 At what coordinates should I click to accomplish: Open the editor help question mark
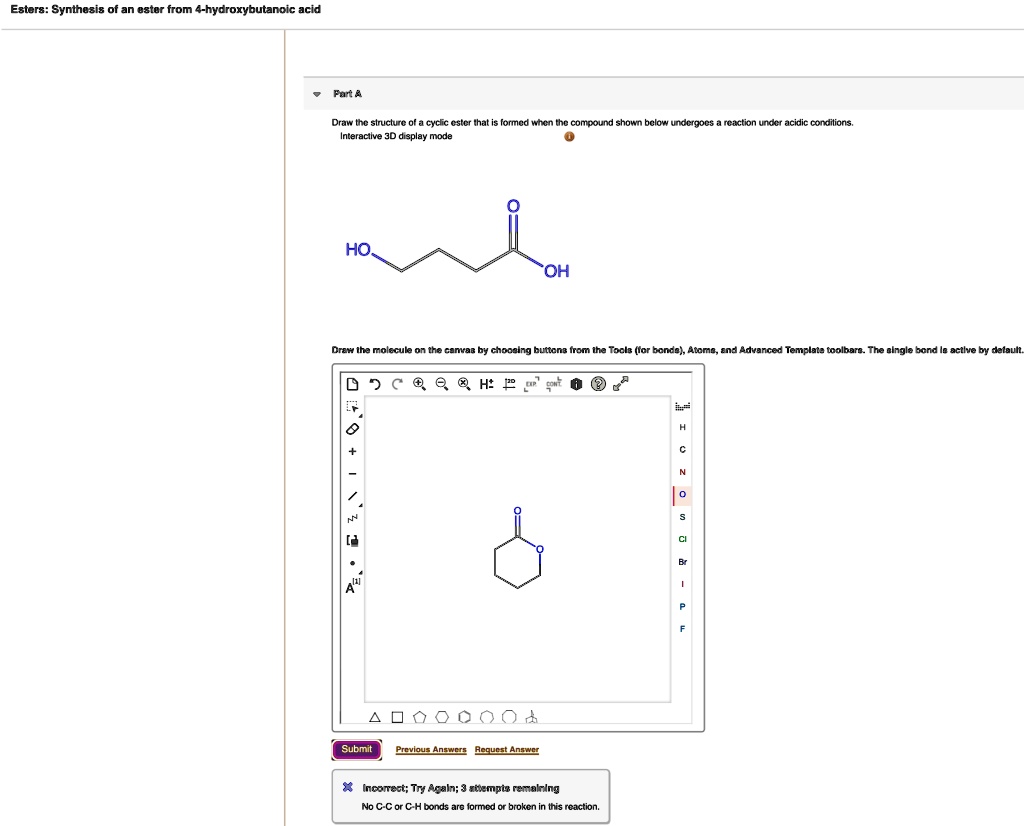tap(598, 384)
